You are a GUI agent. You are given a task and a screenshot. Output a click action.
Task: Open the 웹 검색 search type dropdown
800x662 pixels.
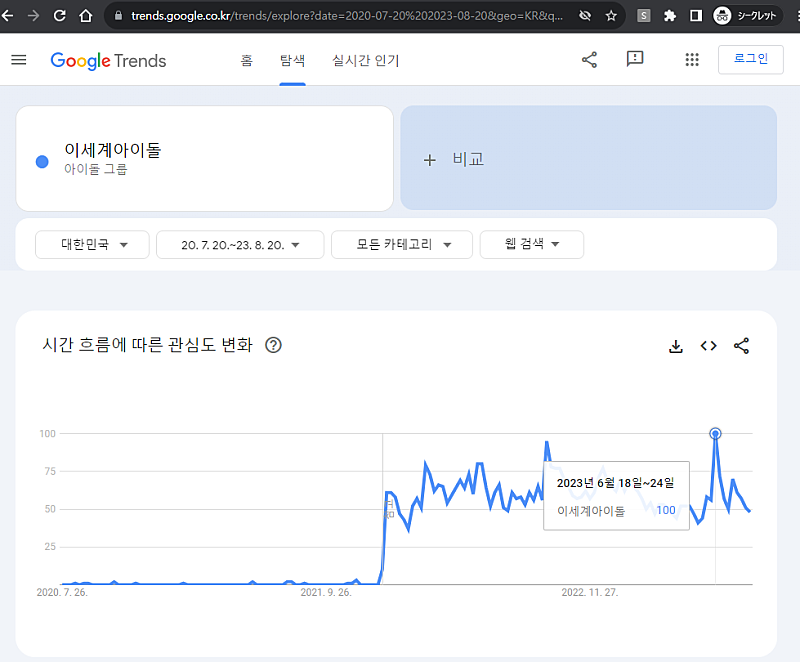coord(532,244)
